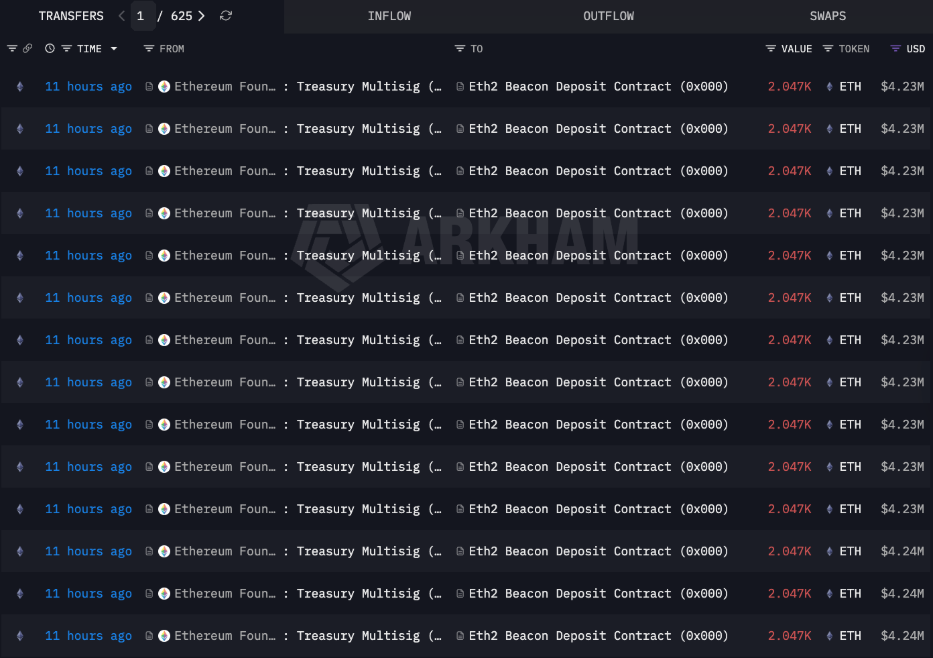Click contract document icon before first Eth2 Beacon
The width and height of the screenshot is (933, 658).
tap(460, 87)
